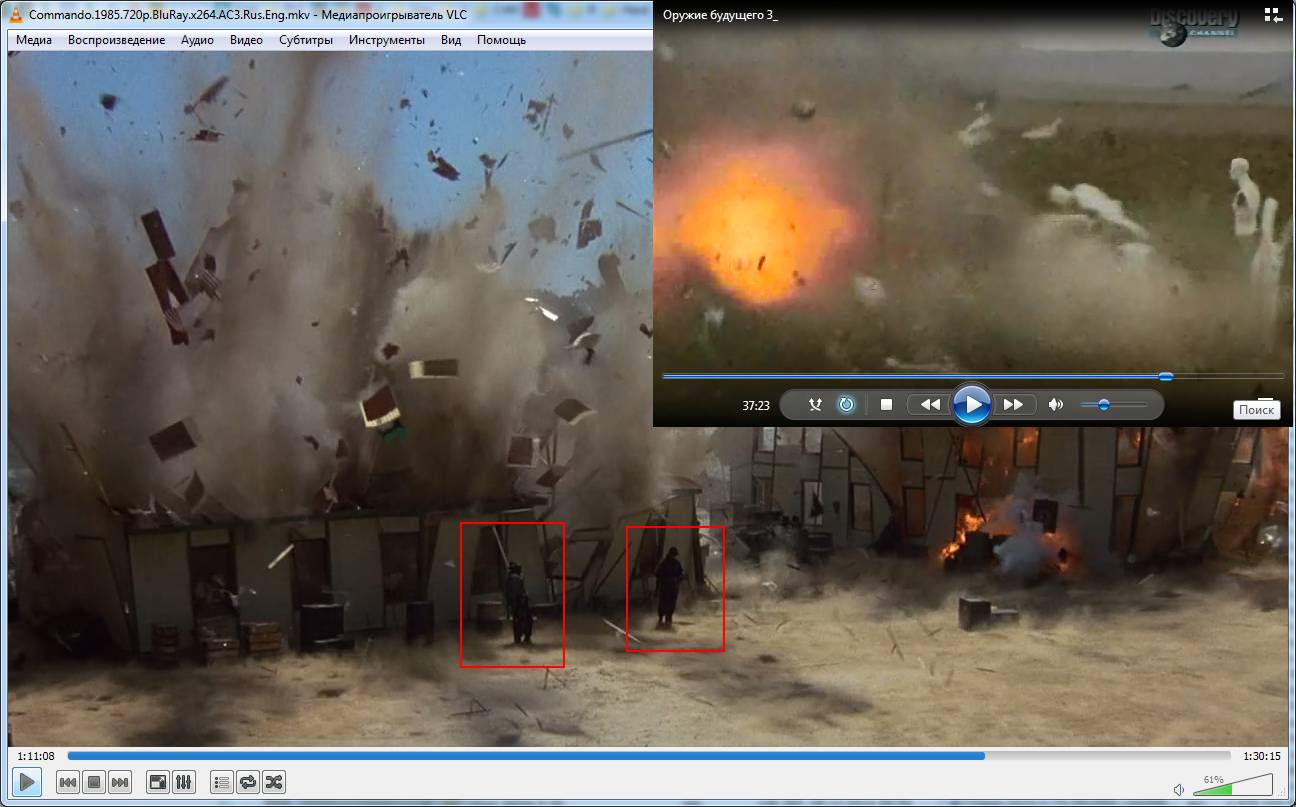
Task: Stop playback in the VLC player
Action: (x=94, y=782)
